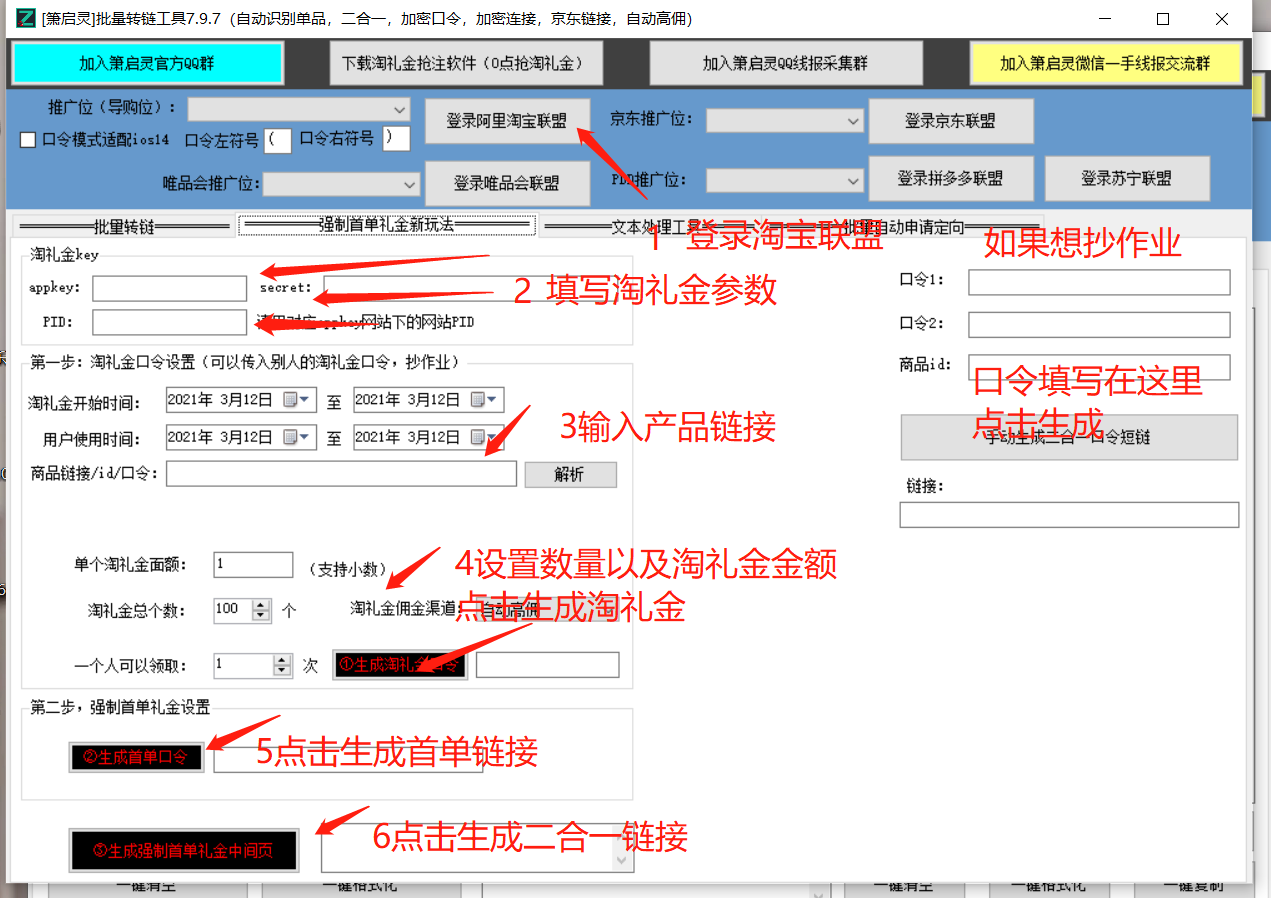
Task: Click 登录苏宁联盟 button
Action: point(1127,179)
